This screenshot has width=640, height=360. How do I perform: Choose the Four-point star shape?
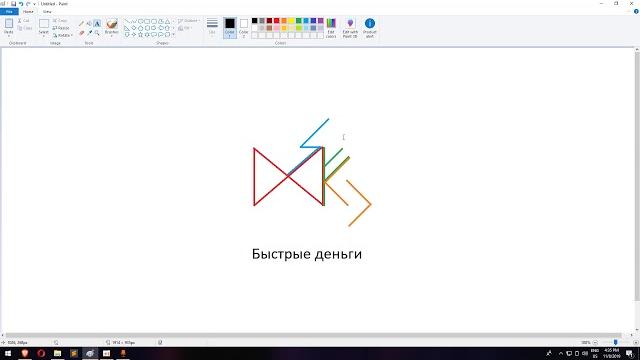[x=133, y=35]
